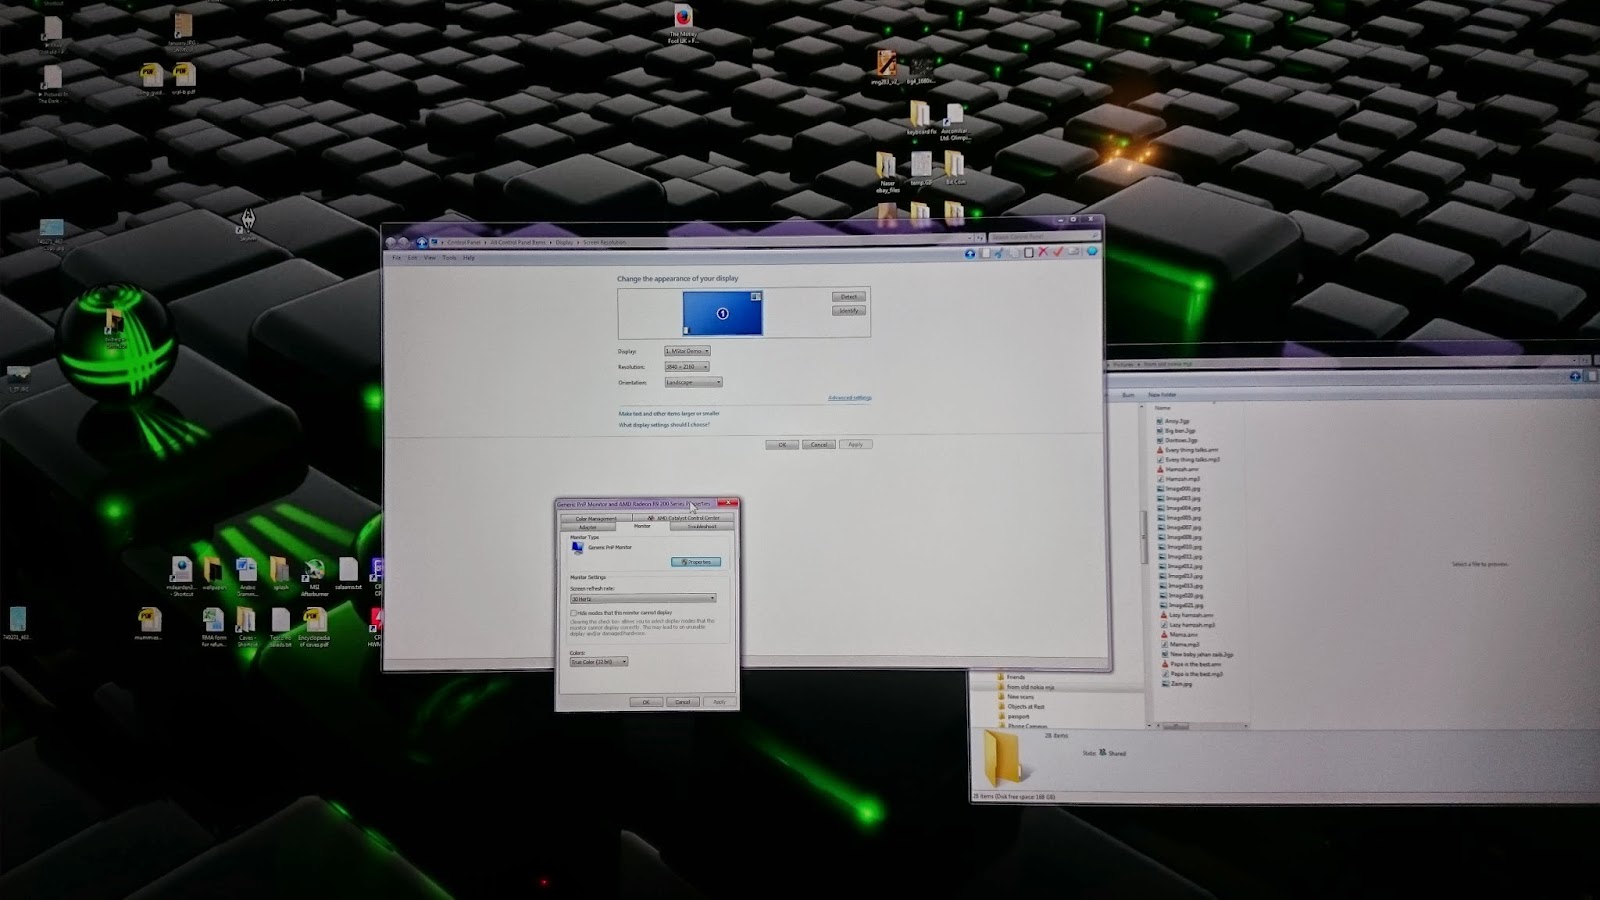Click the scissors cut icon in Control Panel toolbar

[x=998, y=253]
